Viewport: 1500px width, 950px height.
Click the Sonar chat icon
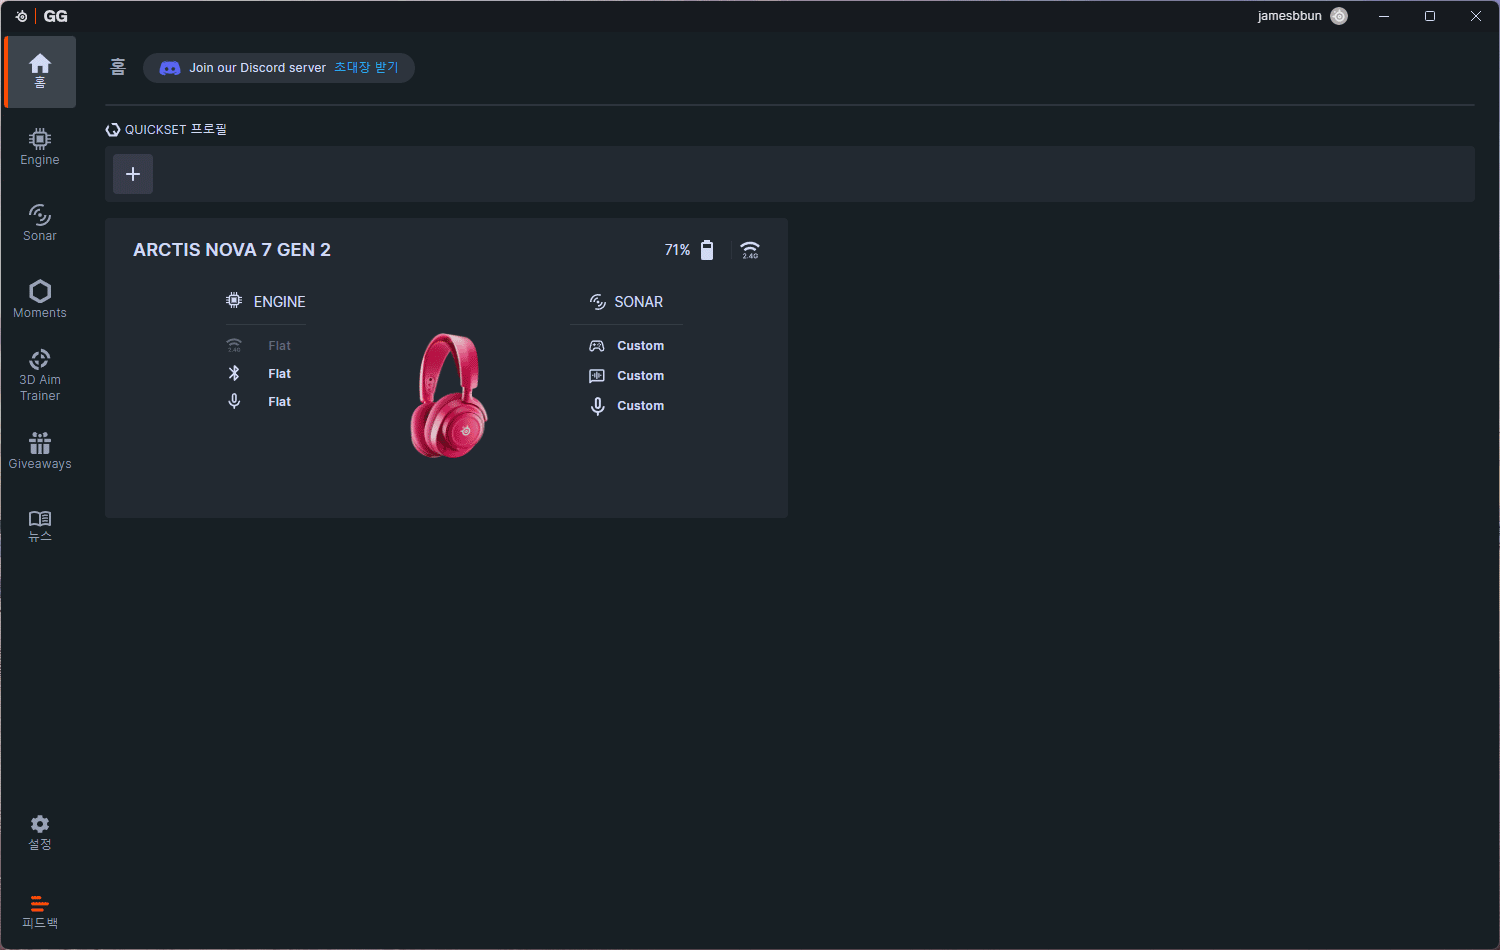[597, 376]
